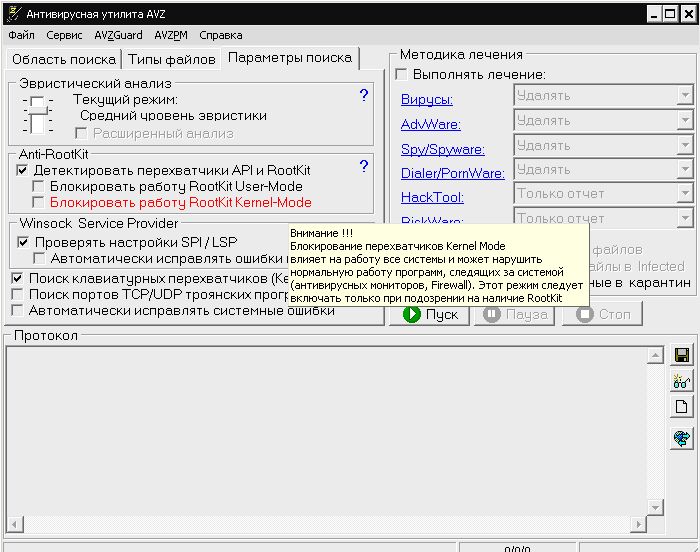This screenshot has width=700, height=552.
Task: Maximize the AVZ window
Action: pyautogui.click(x=670, y=14)
